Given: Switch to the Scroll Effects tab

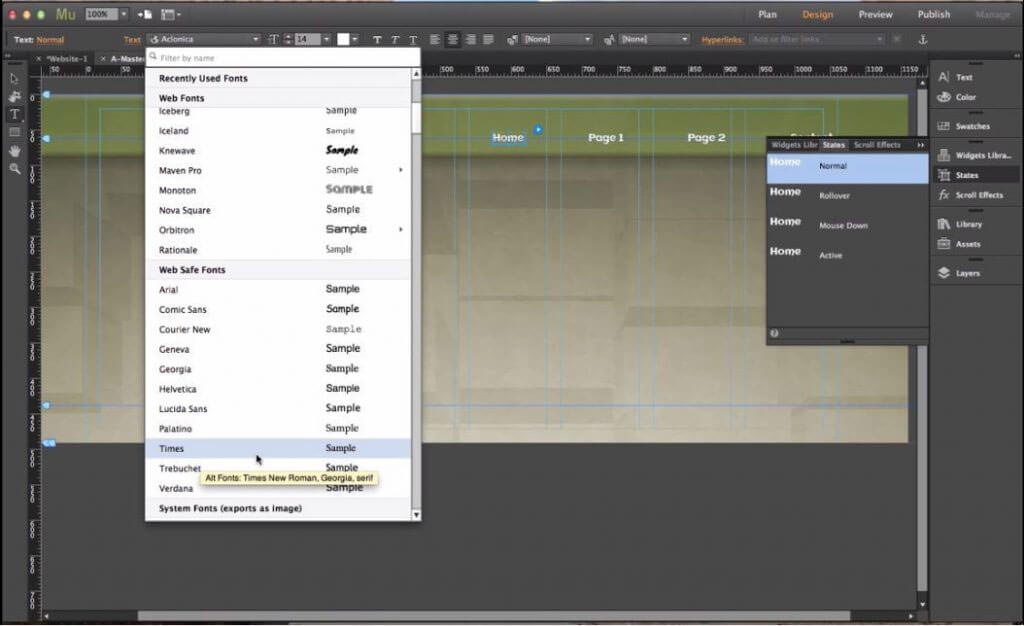Looking at the screenshot, I should 876,145.
